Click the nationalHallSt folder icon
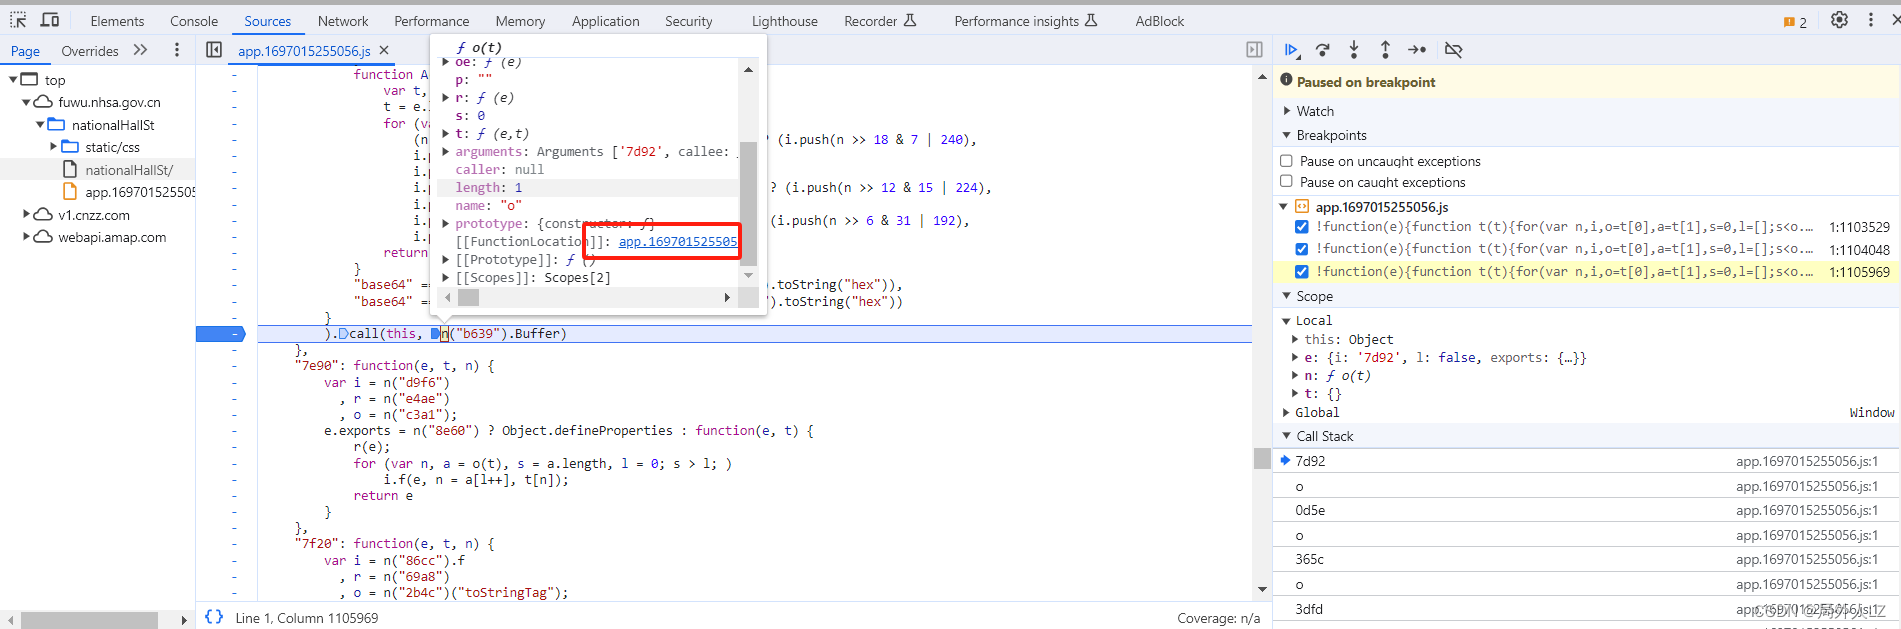This screenshot has width=1901, height=629. point(56,125)
